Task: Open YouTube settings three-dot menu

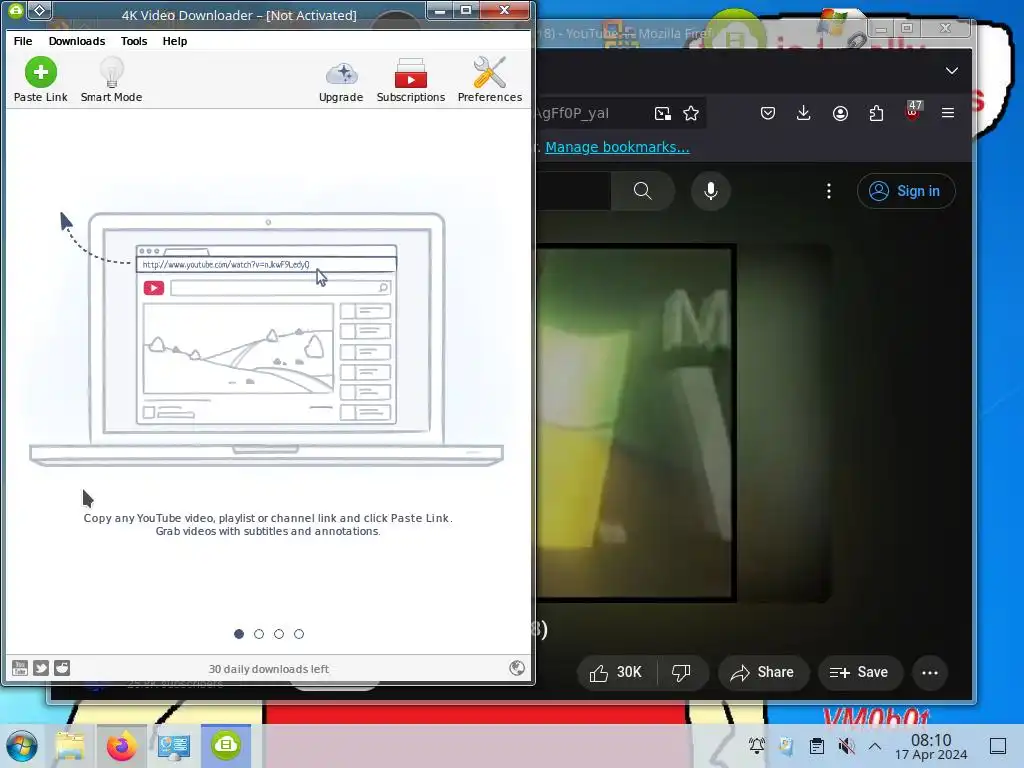Action: pyautogui.click(x=829, y=191)
